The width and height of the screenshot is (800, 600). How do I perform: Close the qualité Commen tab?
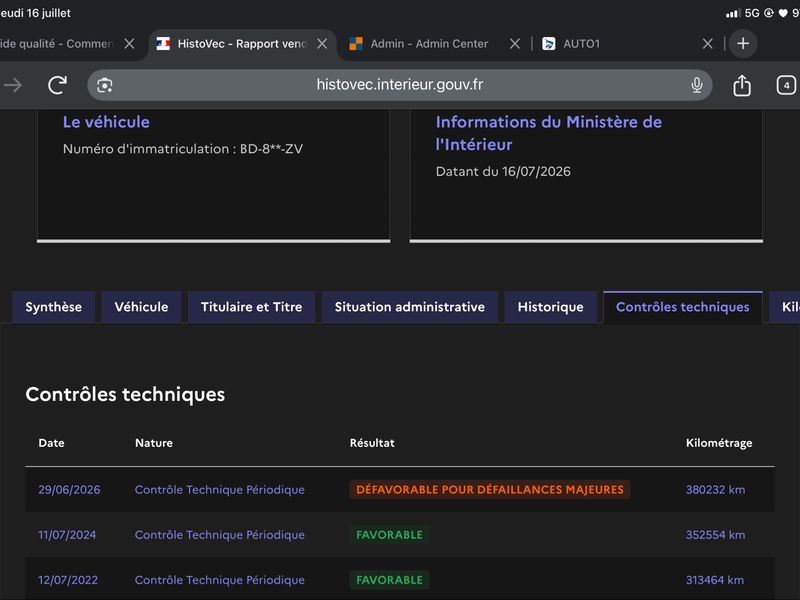click(x=130, y=44)
